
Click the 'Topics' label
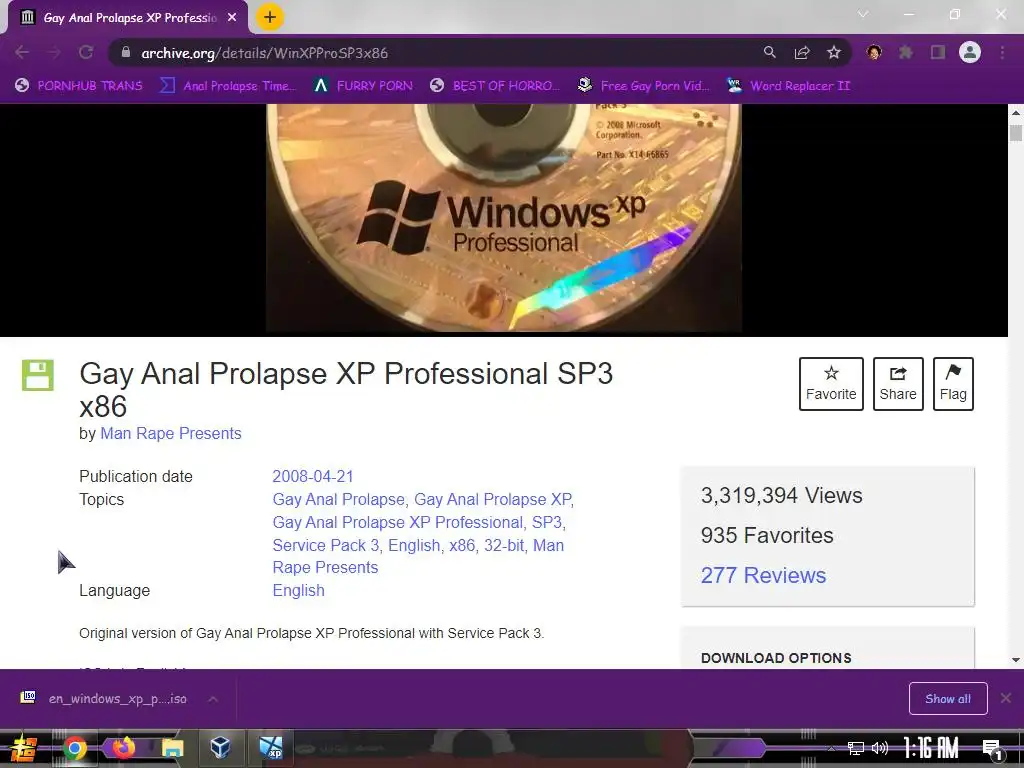click(101, 499)
